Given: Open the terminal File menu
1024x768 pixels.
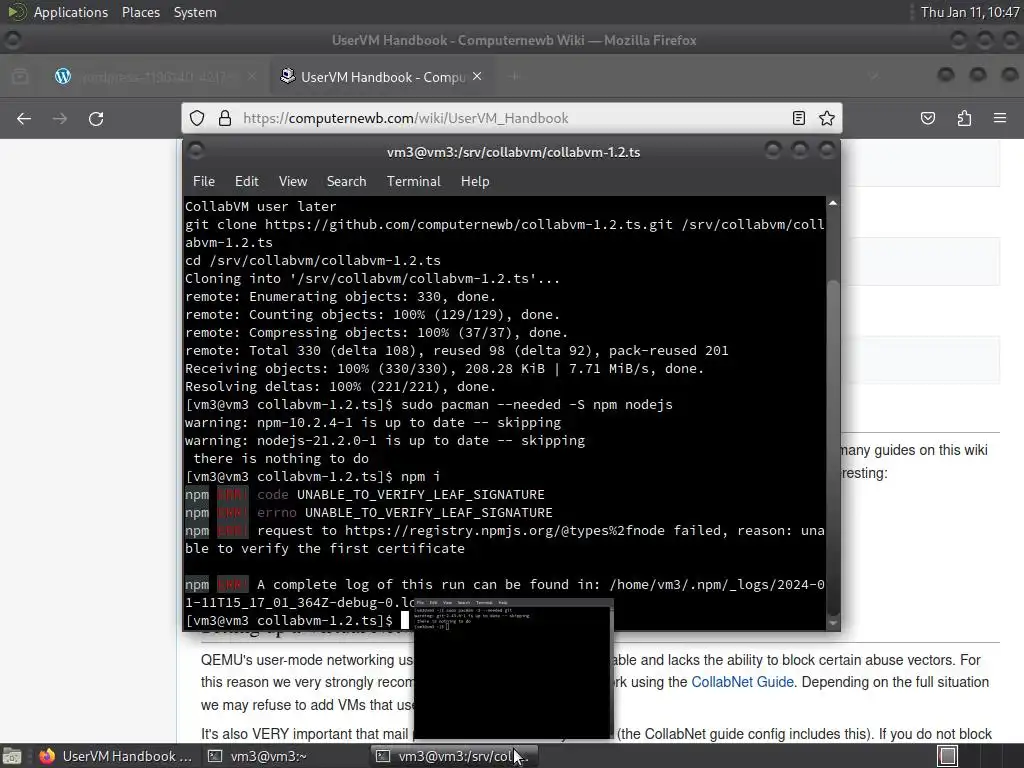Looking at the screenshot, I should coord(204,182).
